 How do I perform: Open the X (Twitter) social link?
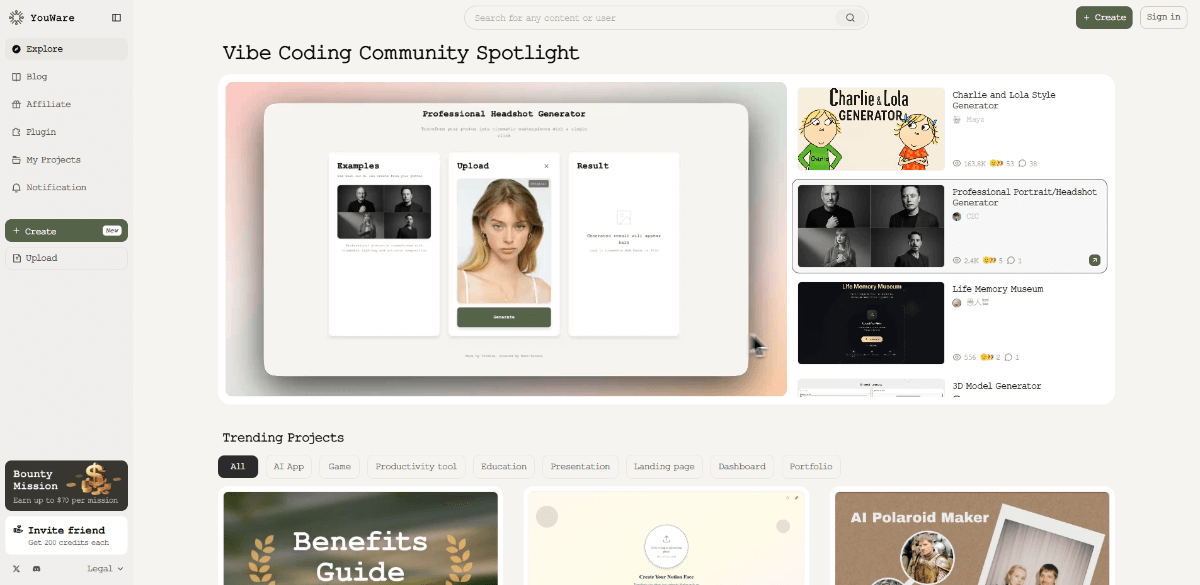click(16, 568)
